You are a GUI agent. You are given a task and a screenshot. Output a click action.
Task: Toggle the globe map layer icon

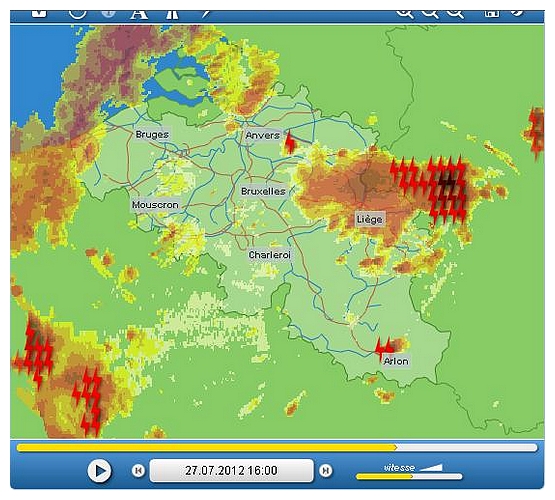109,13
